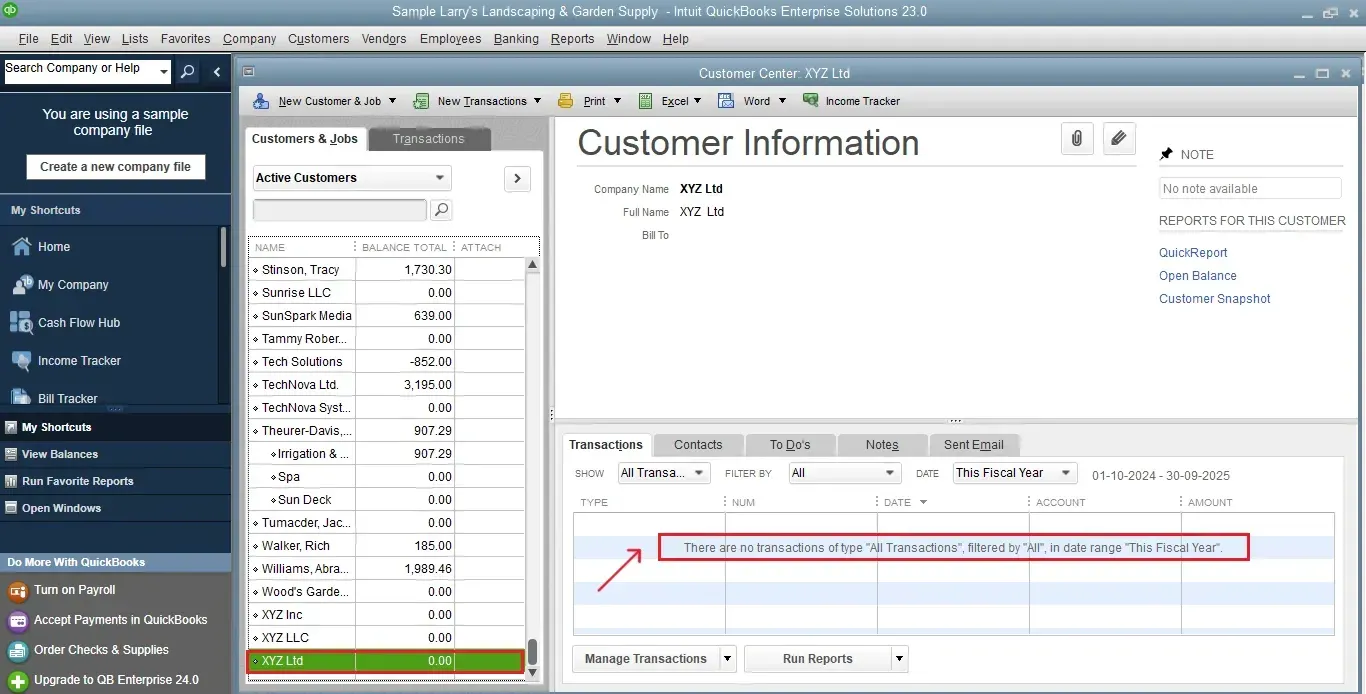
Task: Open Run Reports dropdown arrow
Action: [x=900, y=659]
